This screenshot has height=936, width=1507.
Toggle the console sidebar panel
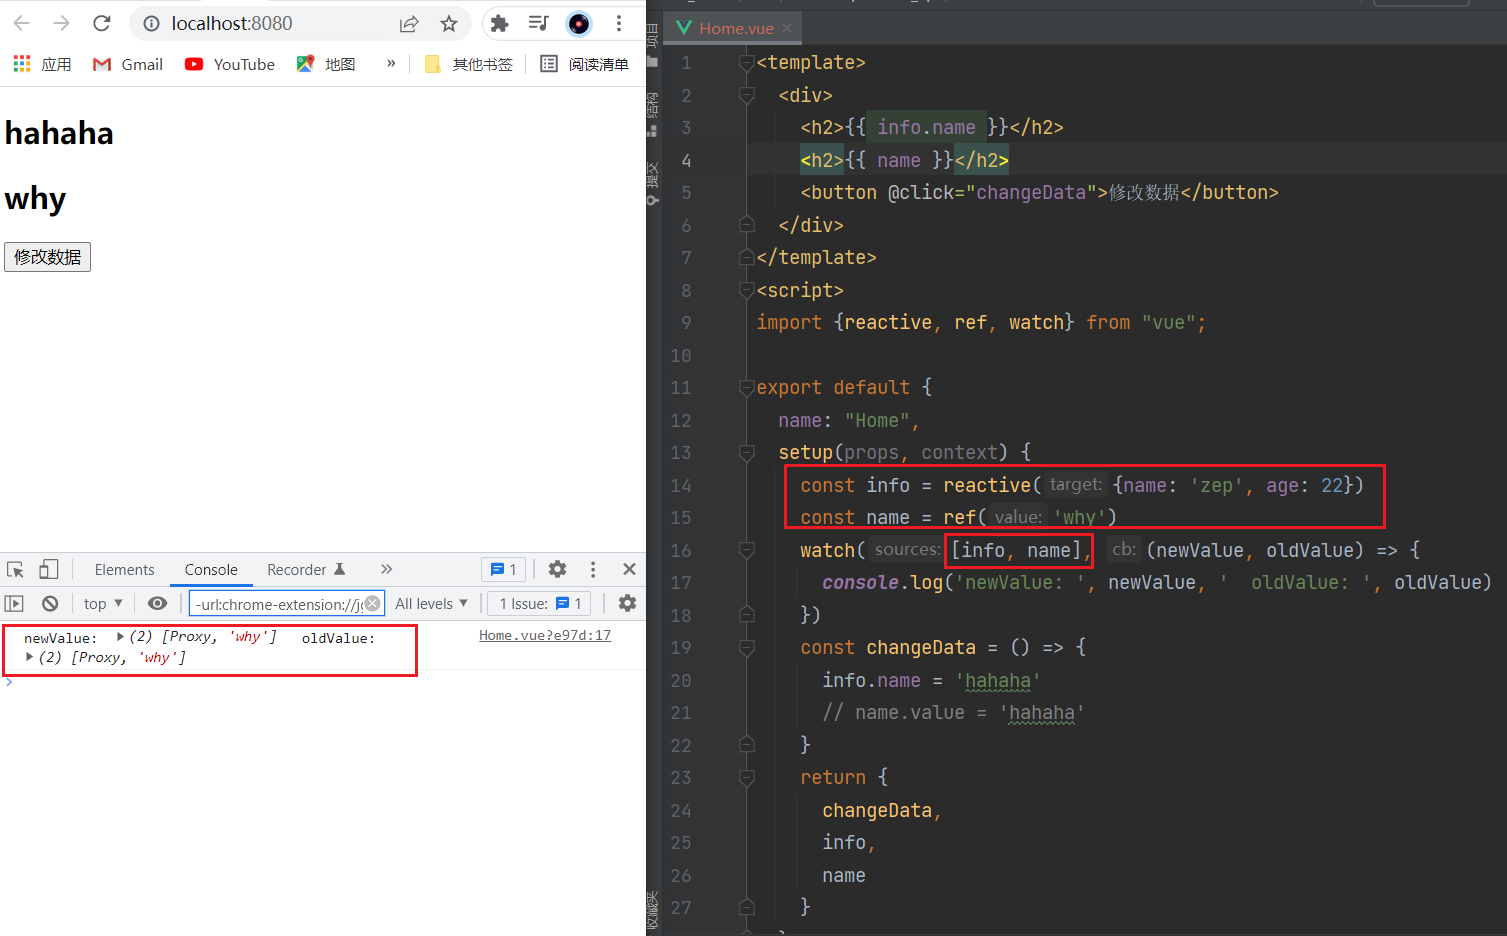click(14, 603)
